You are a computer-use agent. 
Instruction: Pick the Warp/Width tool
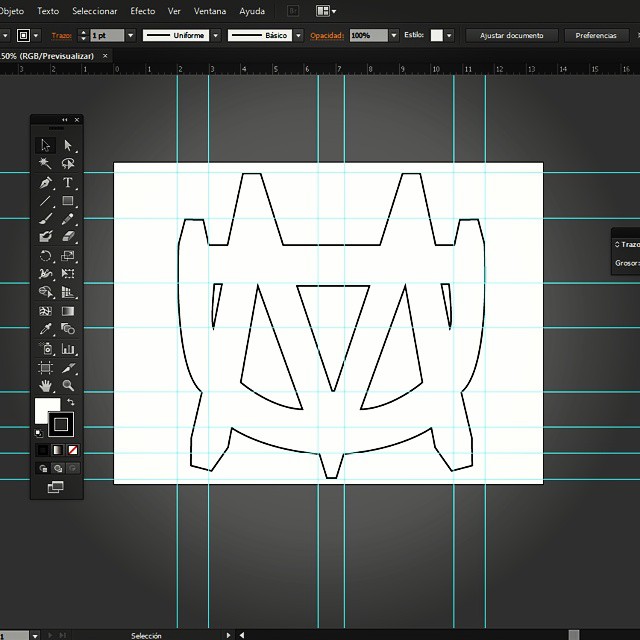pos(45,273)
